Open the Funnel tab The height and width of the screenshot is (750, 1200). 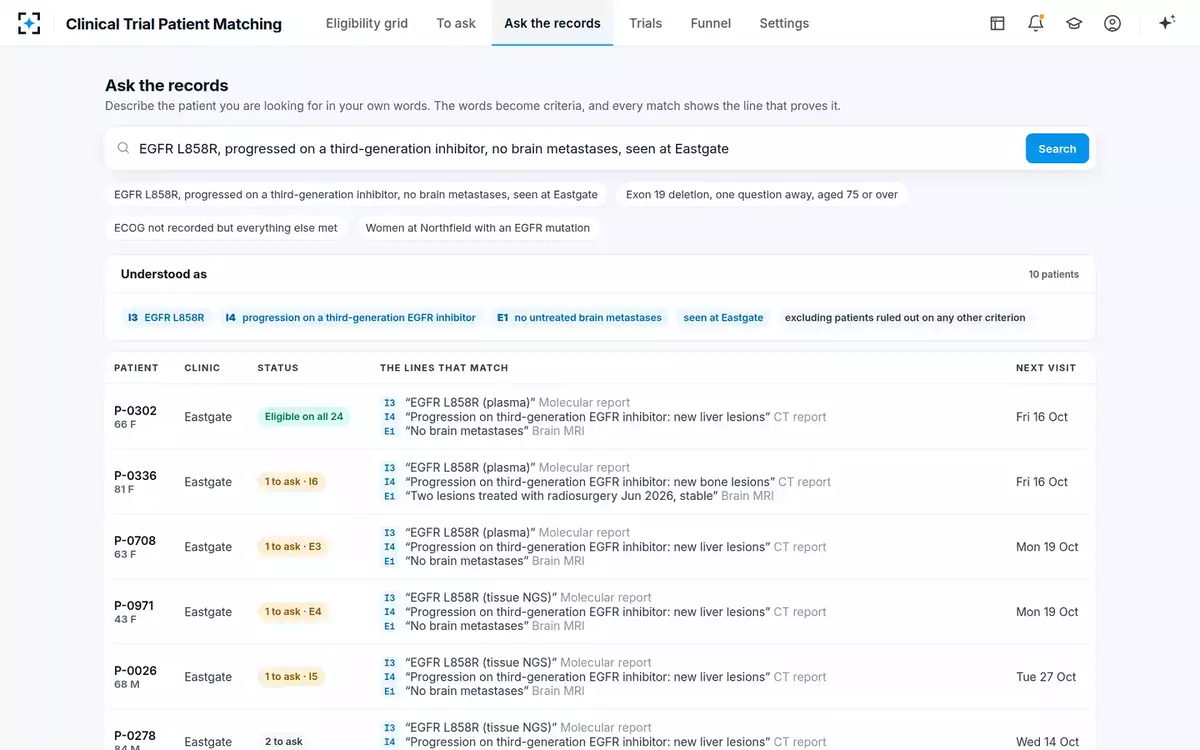711,23
